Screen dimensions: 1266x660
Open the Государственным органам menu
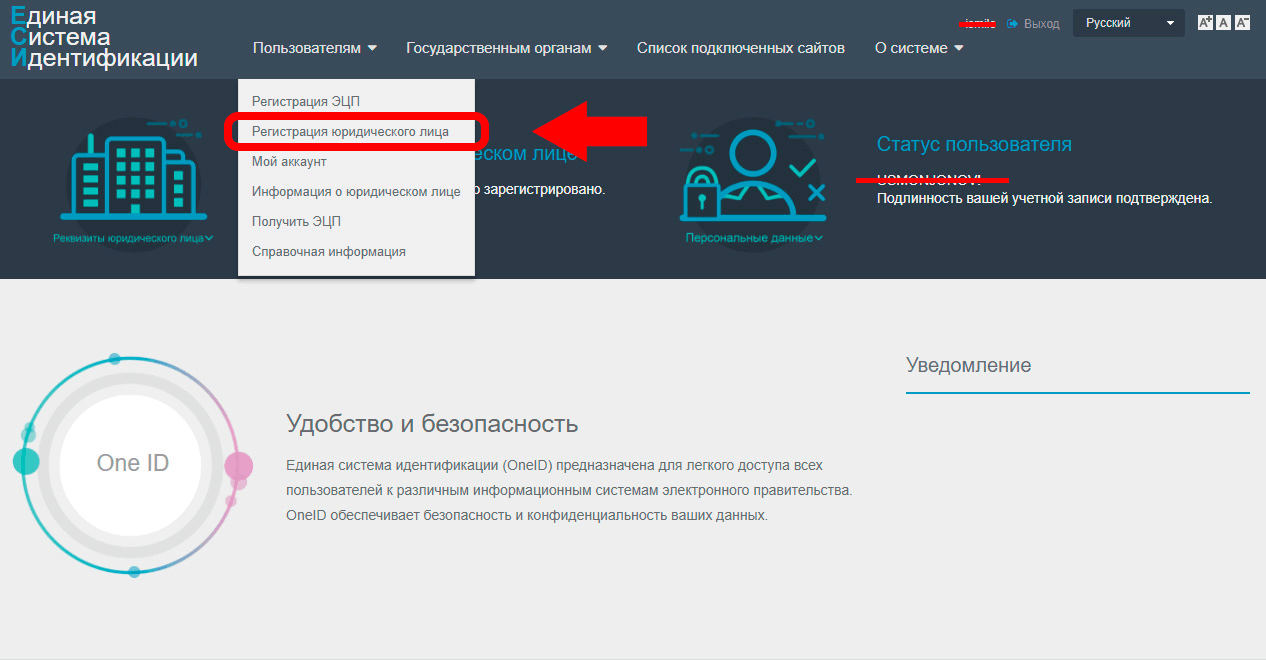pos(507,48)
